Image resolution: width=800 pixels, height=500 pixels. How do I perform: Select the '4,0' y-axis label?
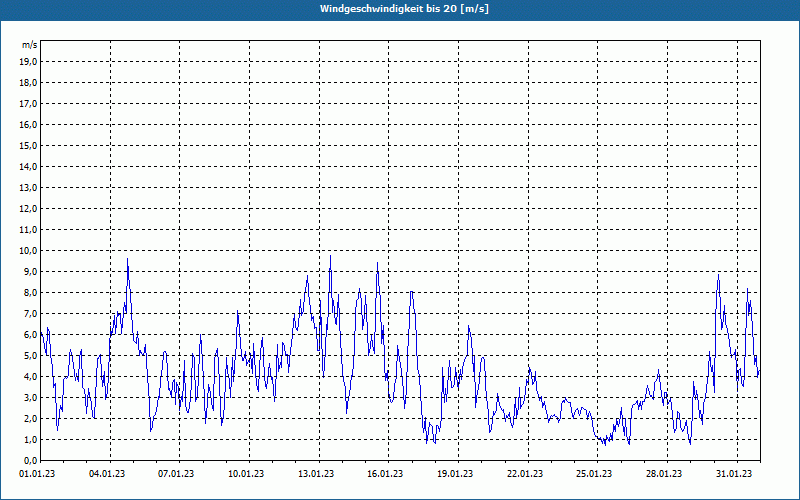30,377
